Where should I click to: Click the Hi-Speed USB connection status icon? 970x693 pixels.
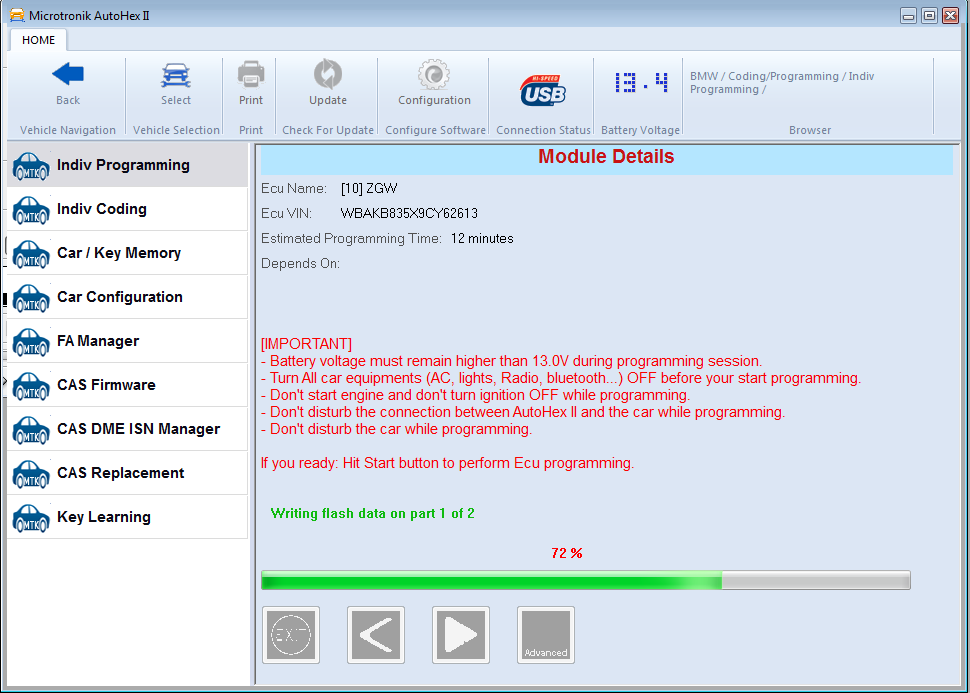pyautogui.click(x=543, y=90)
